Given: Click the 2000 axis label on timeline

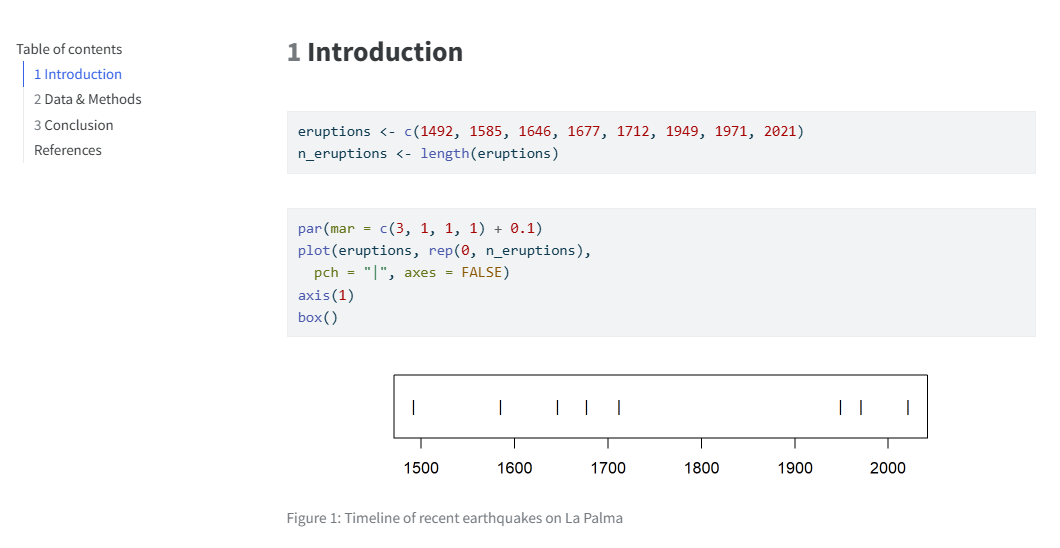Looking at the screenshot, I should tap(888, 468).
